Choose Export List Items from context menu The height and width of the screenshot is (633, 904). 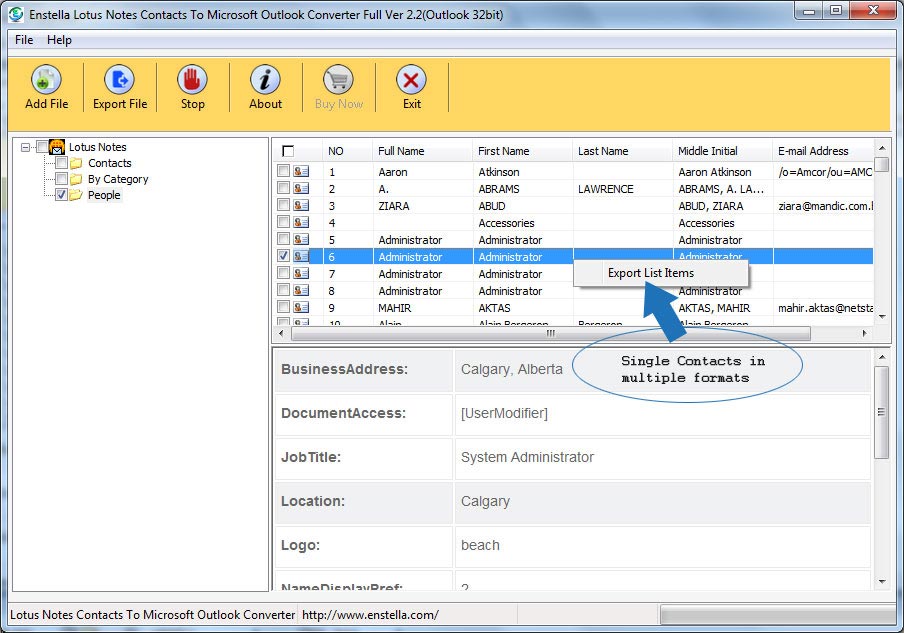[651, 273]
